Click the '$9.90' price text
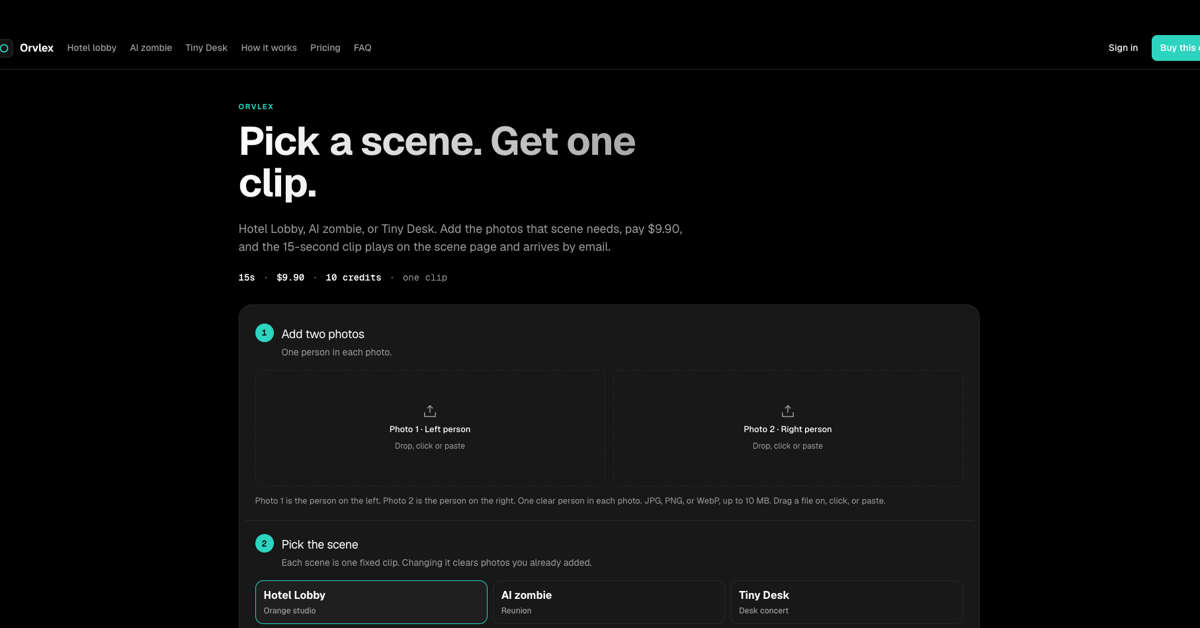The image size is (1200, 628). [290, 278]
